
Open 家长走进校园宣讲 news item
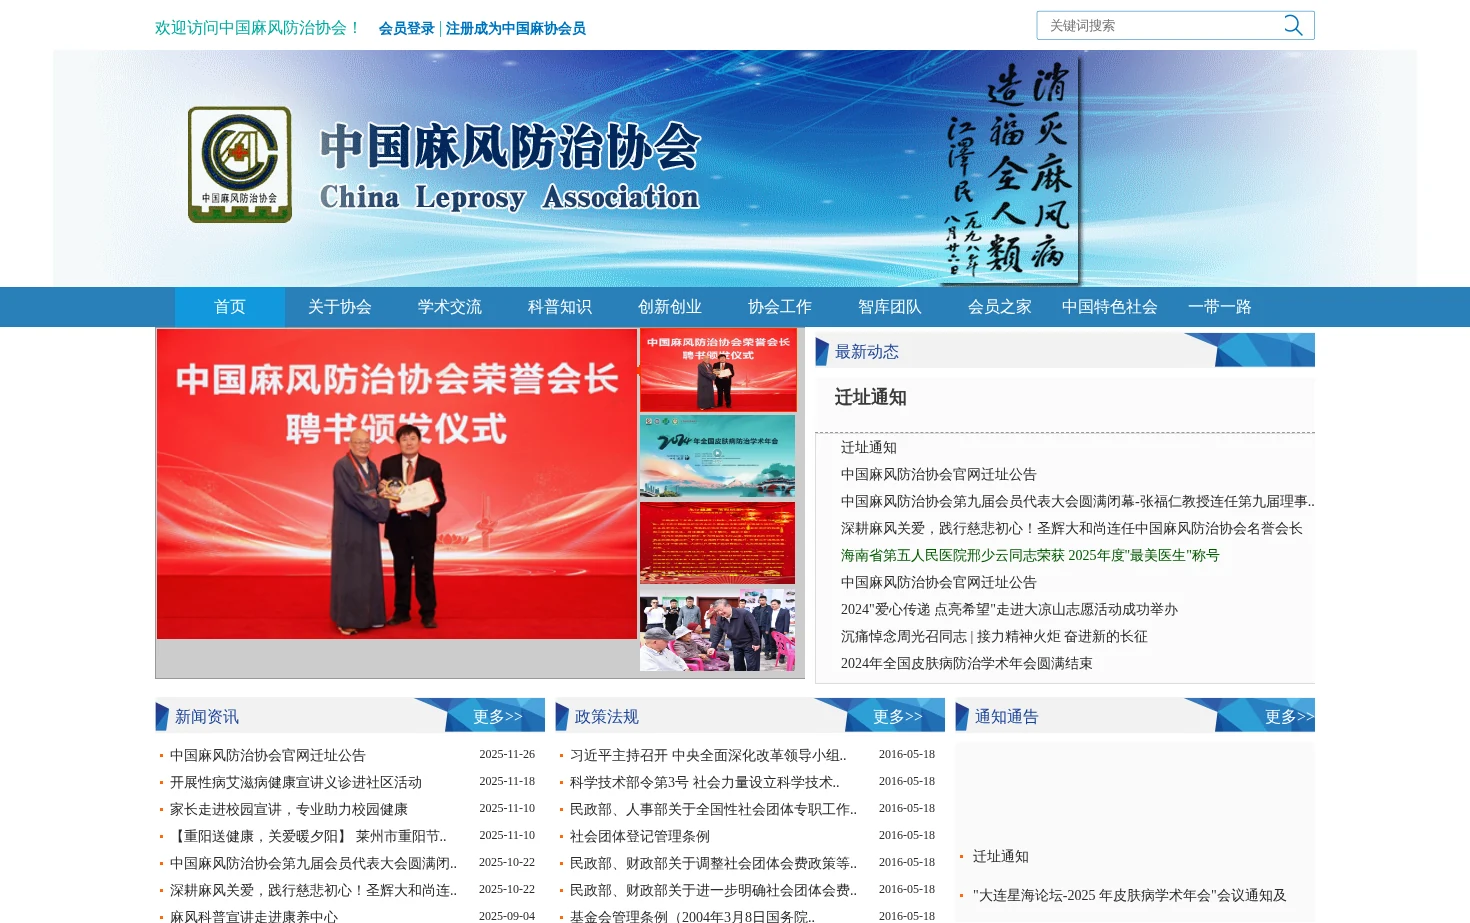pyautogui.click(x=289, y=809)
